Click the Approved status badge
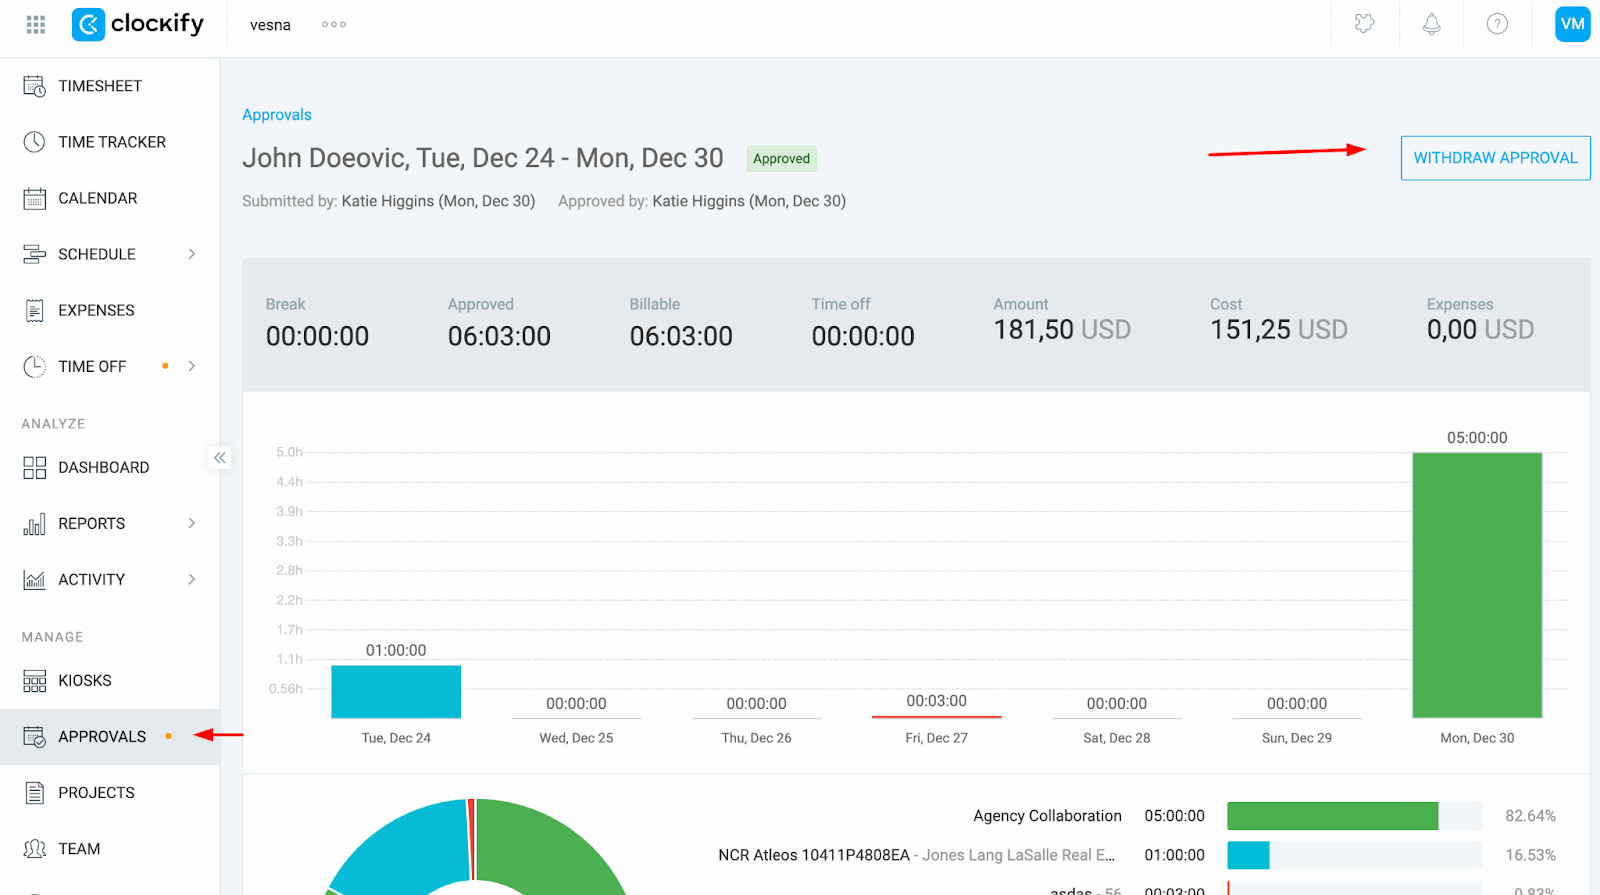Image resolution: width=1600 pixels, height=895 pixels. pyautogui.click(x=782, y=158)
